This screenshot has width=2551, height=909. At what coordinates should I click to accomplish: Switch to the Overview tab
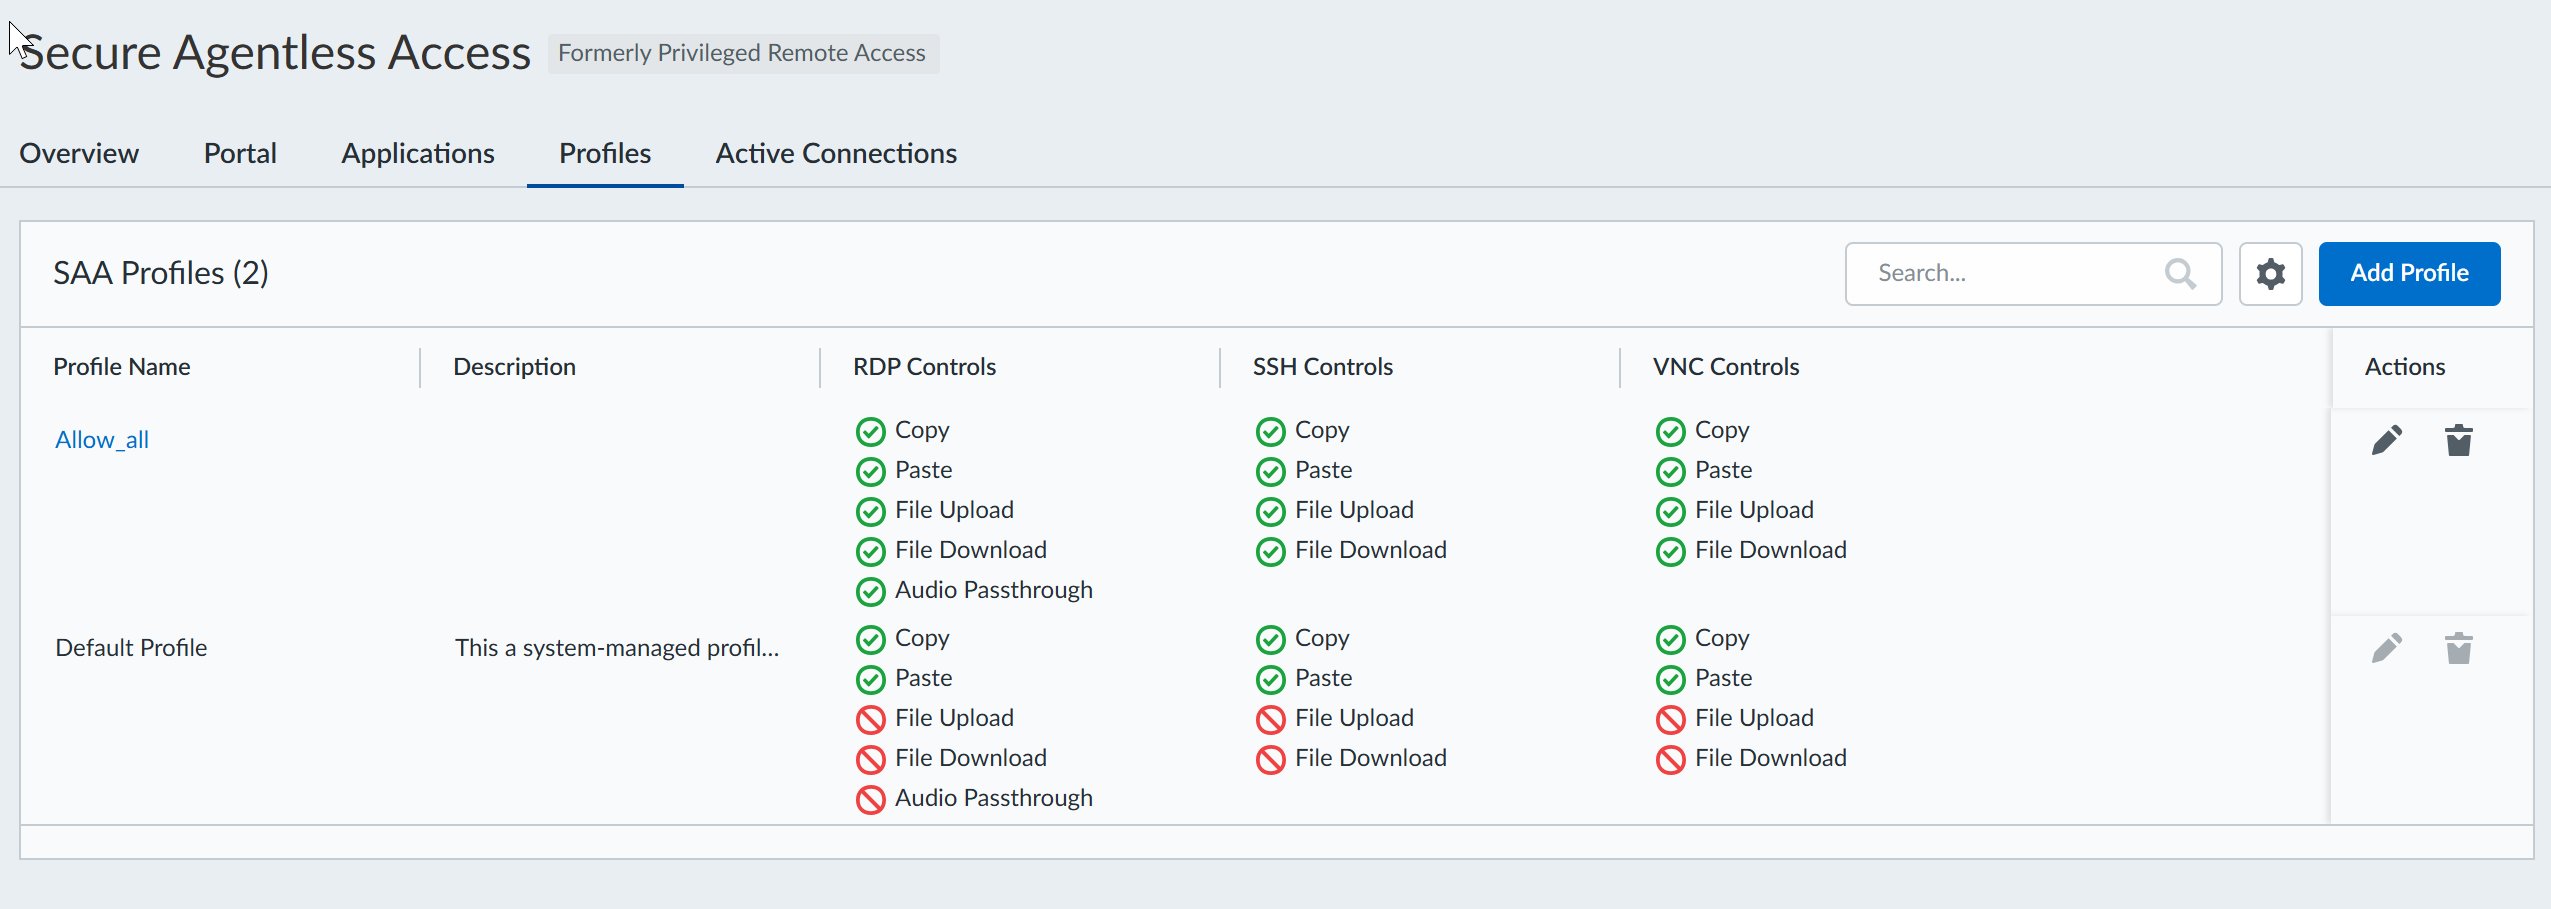[x=79, y=153]
